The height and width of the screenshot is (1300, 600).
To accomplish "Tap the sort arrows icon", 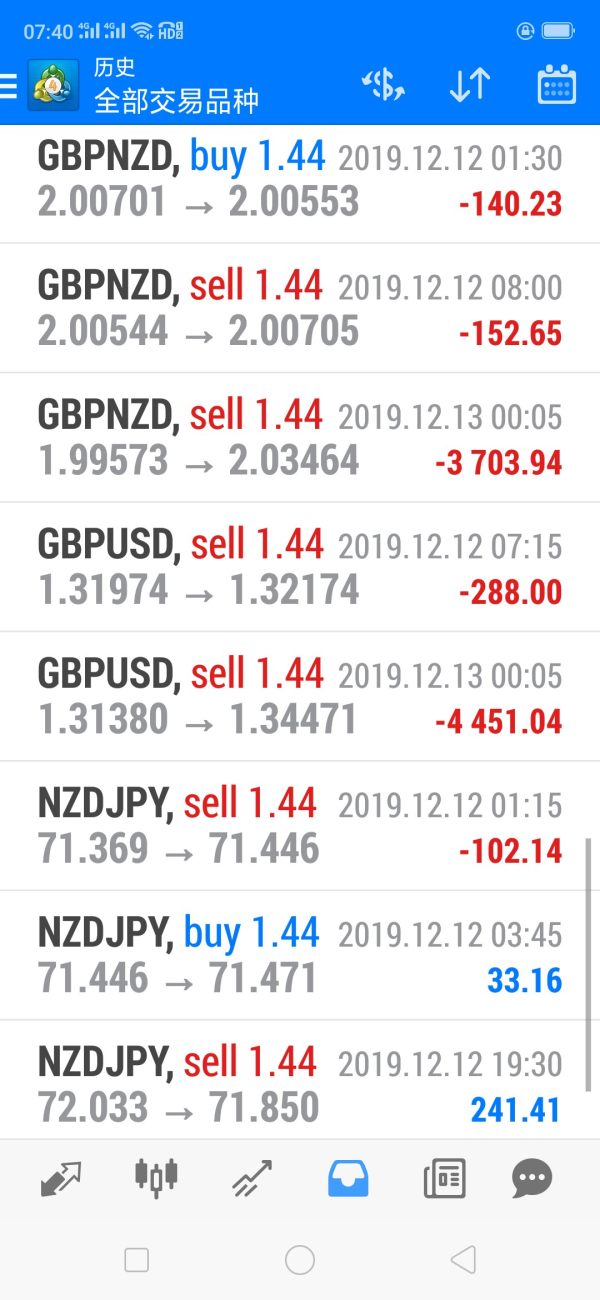I will [x=468, y=86].
